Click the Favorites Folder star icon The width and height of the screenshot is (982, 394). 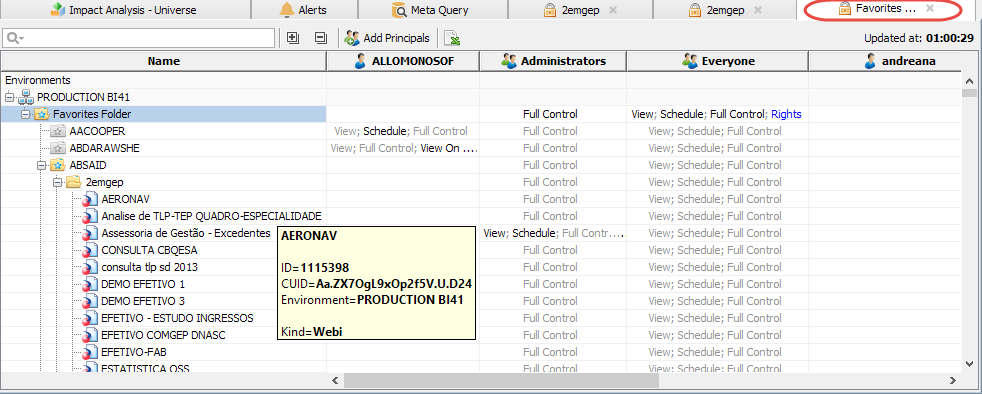pyautogui.click(x=42, y=114)
